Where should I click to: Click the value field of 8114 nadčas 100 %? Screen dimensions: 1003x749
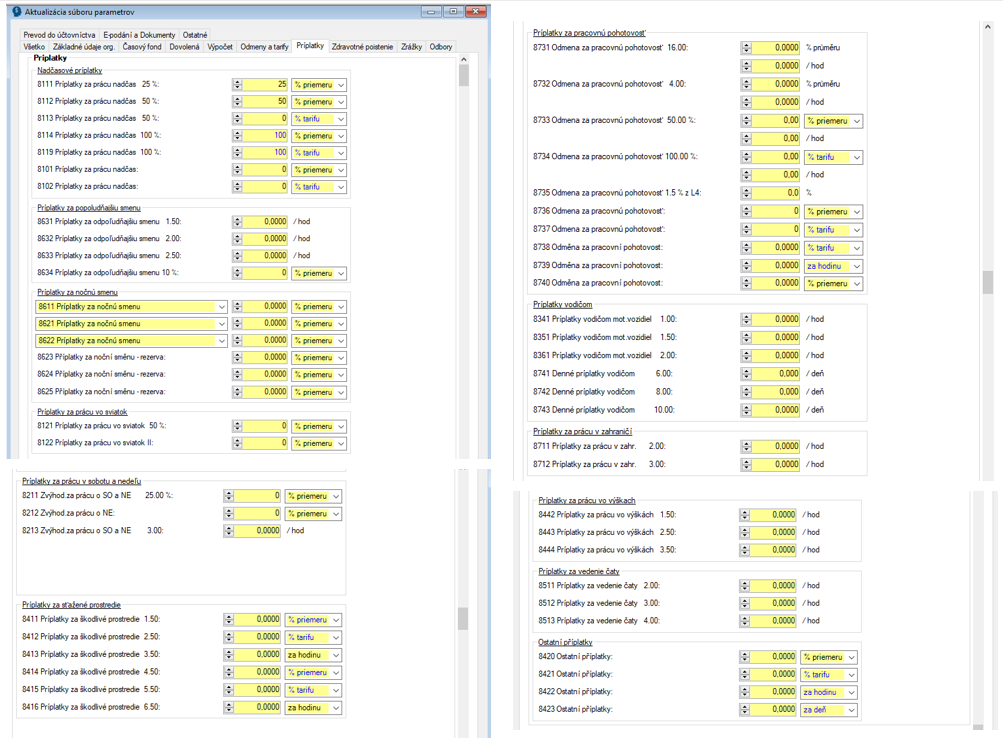265,136
